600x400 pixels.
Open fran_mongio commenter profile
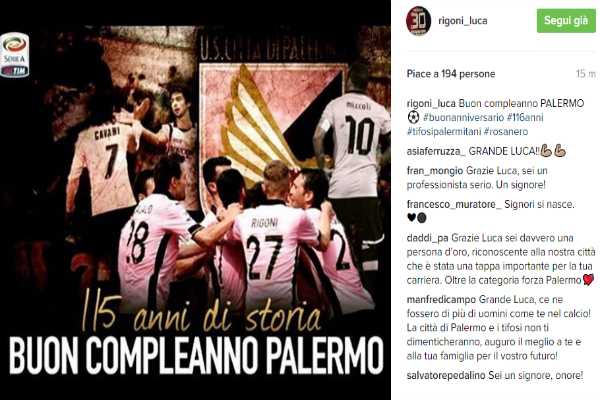434,171
